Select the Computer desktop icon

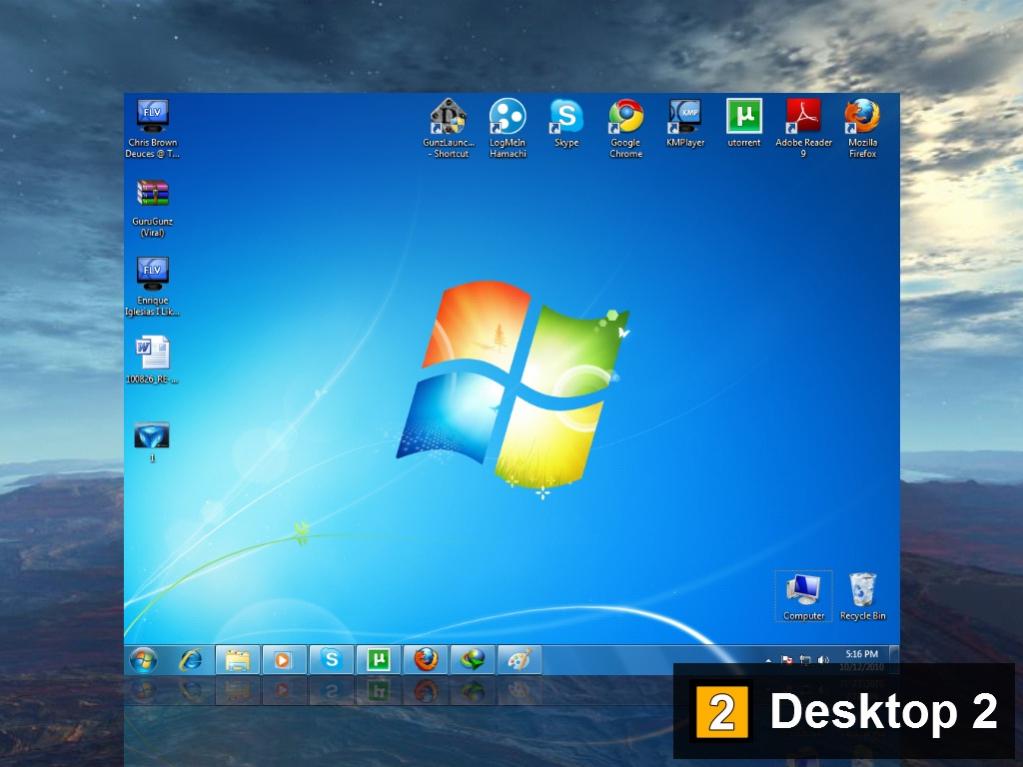tap(803, 596)
